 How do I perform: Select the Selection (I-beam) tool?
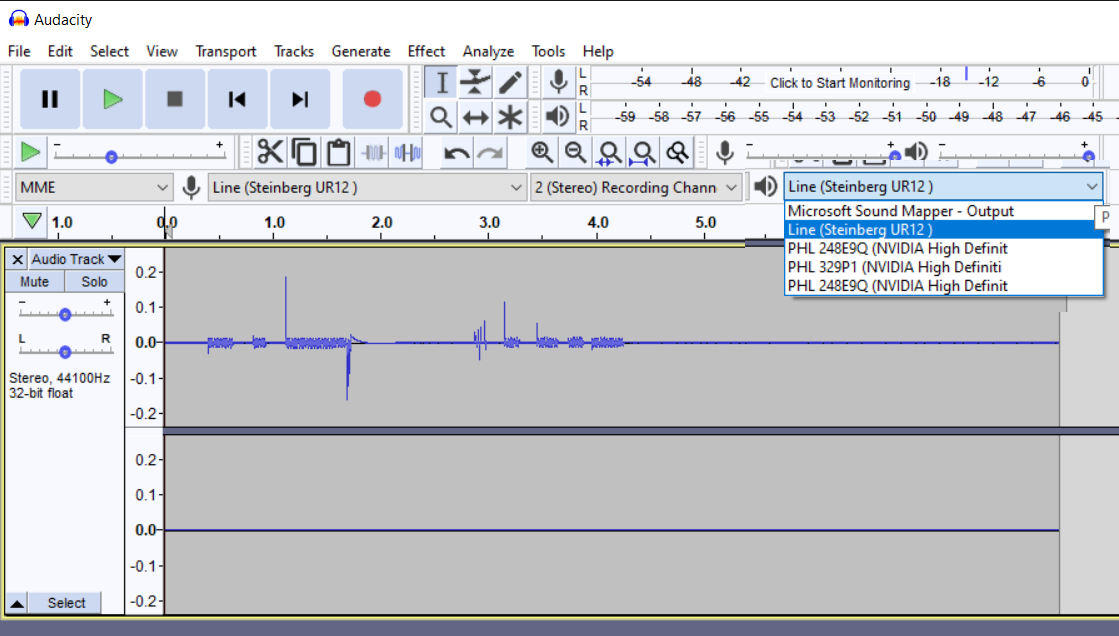[x=442, y=82]
